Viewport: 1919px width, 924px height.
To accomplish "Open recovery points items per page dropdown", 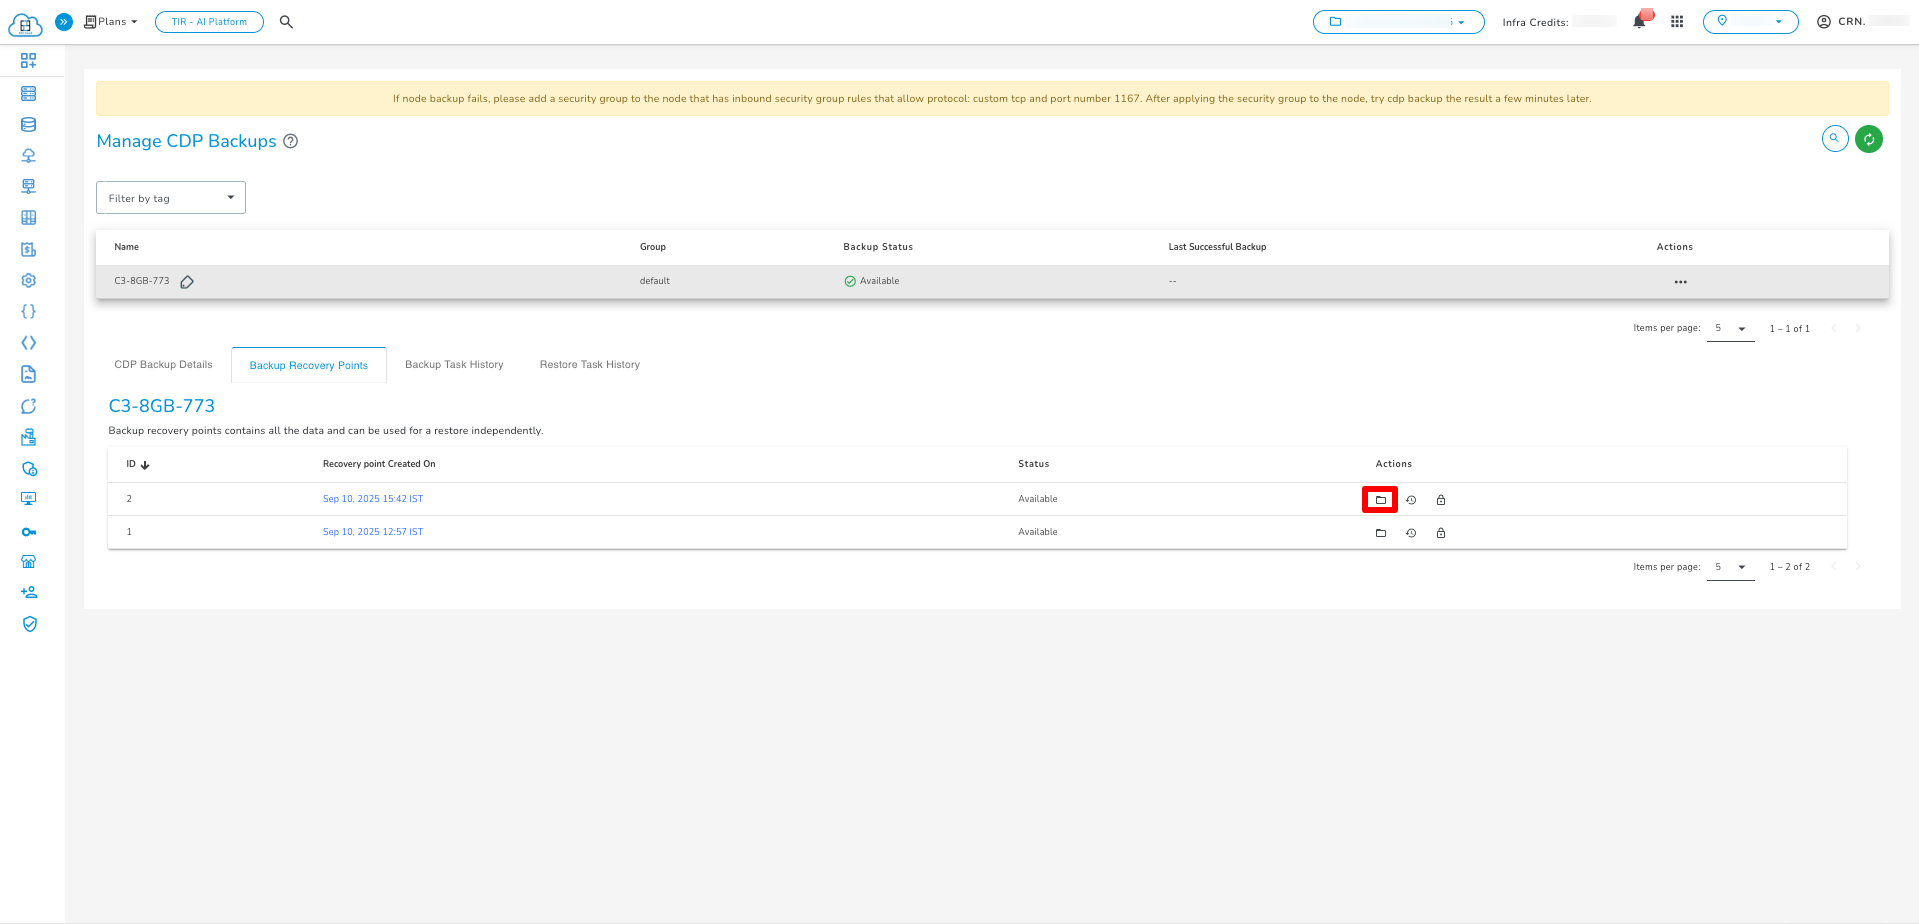I will coord(1730,567).
